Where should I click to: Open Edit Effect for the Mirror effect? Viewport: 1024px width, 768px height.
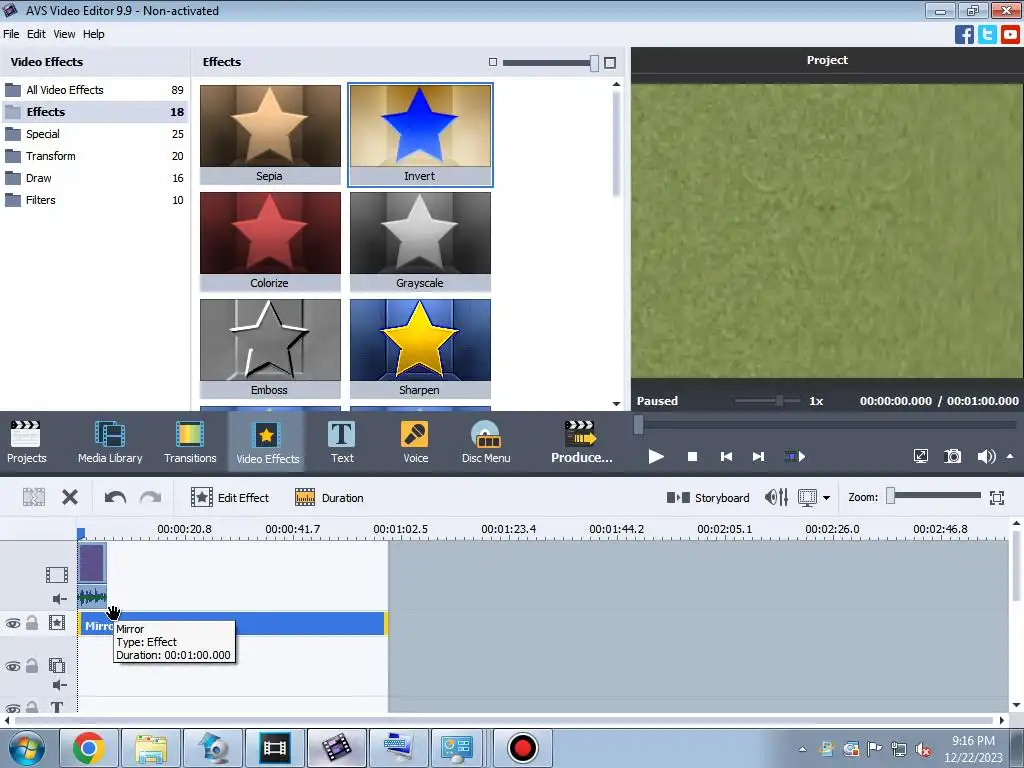230,498
